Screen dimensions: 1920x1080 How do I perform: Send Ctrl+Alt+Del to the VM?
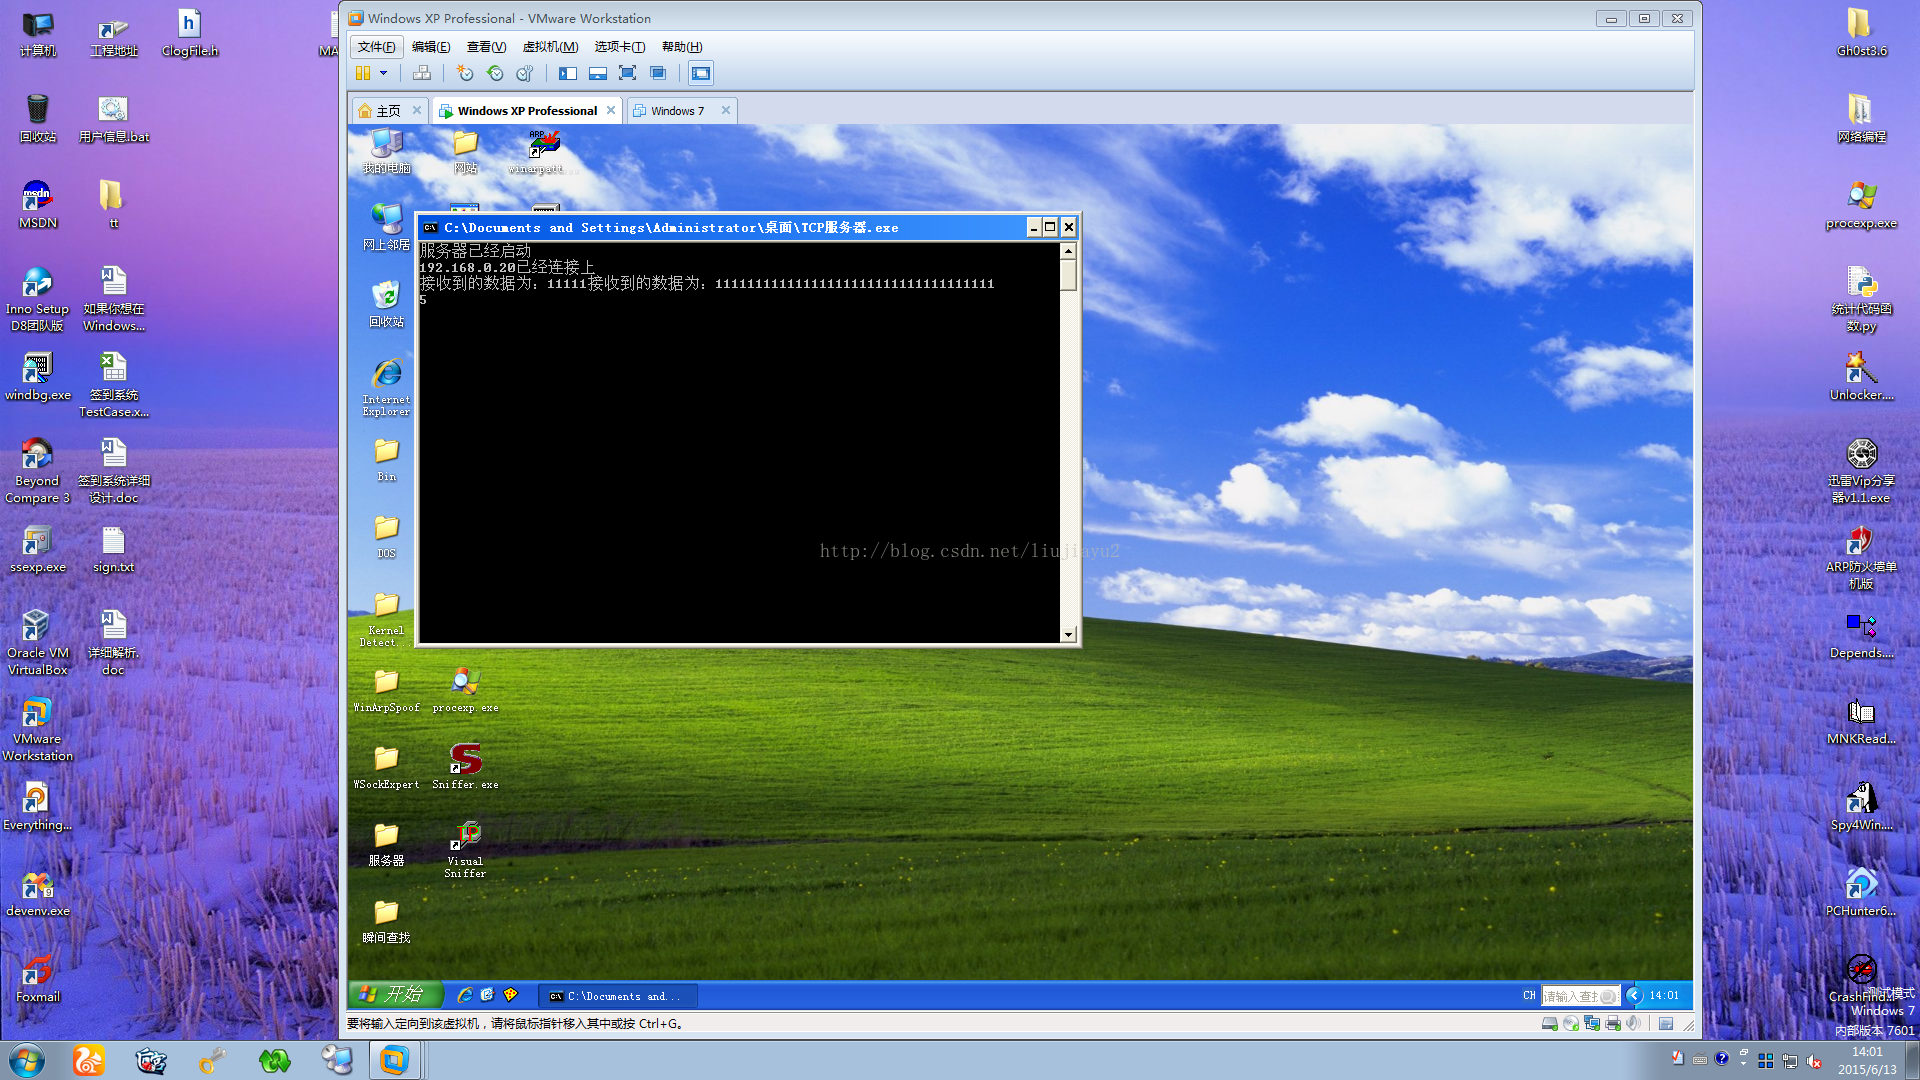(422, 73)
